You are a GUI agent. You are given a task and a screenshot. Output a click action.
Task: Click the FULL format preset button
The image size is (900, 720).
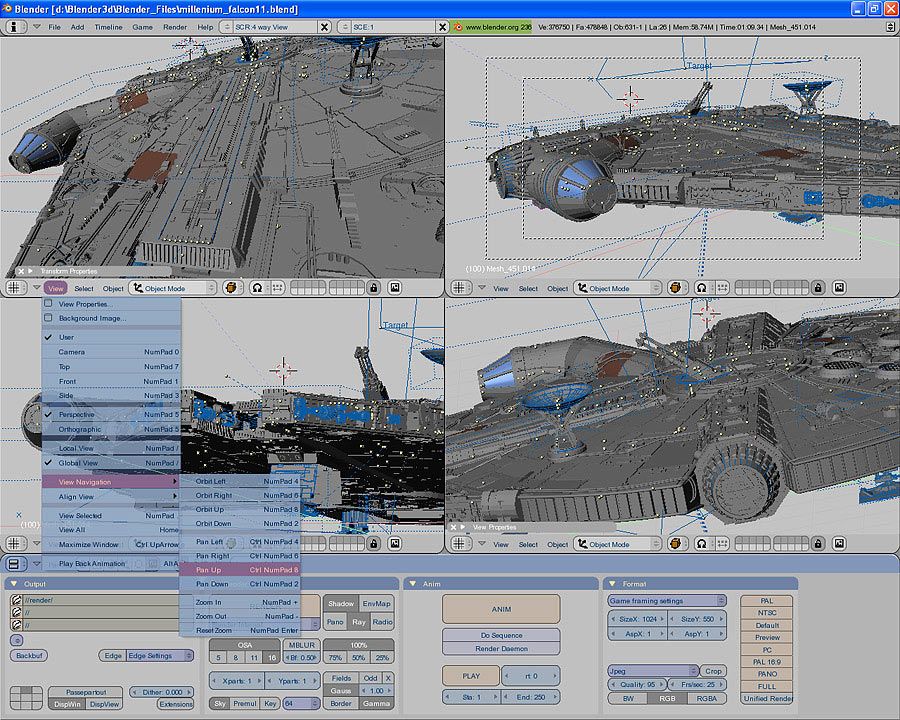(x=767, y=687)
